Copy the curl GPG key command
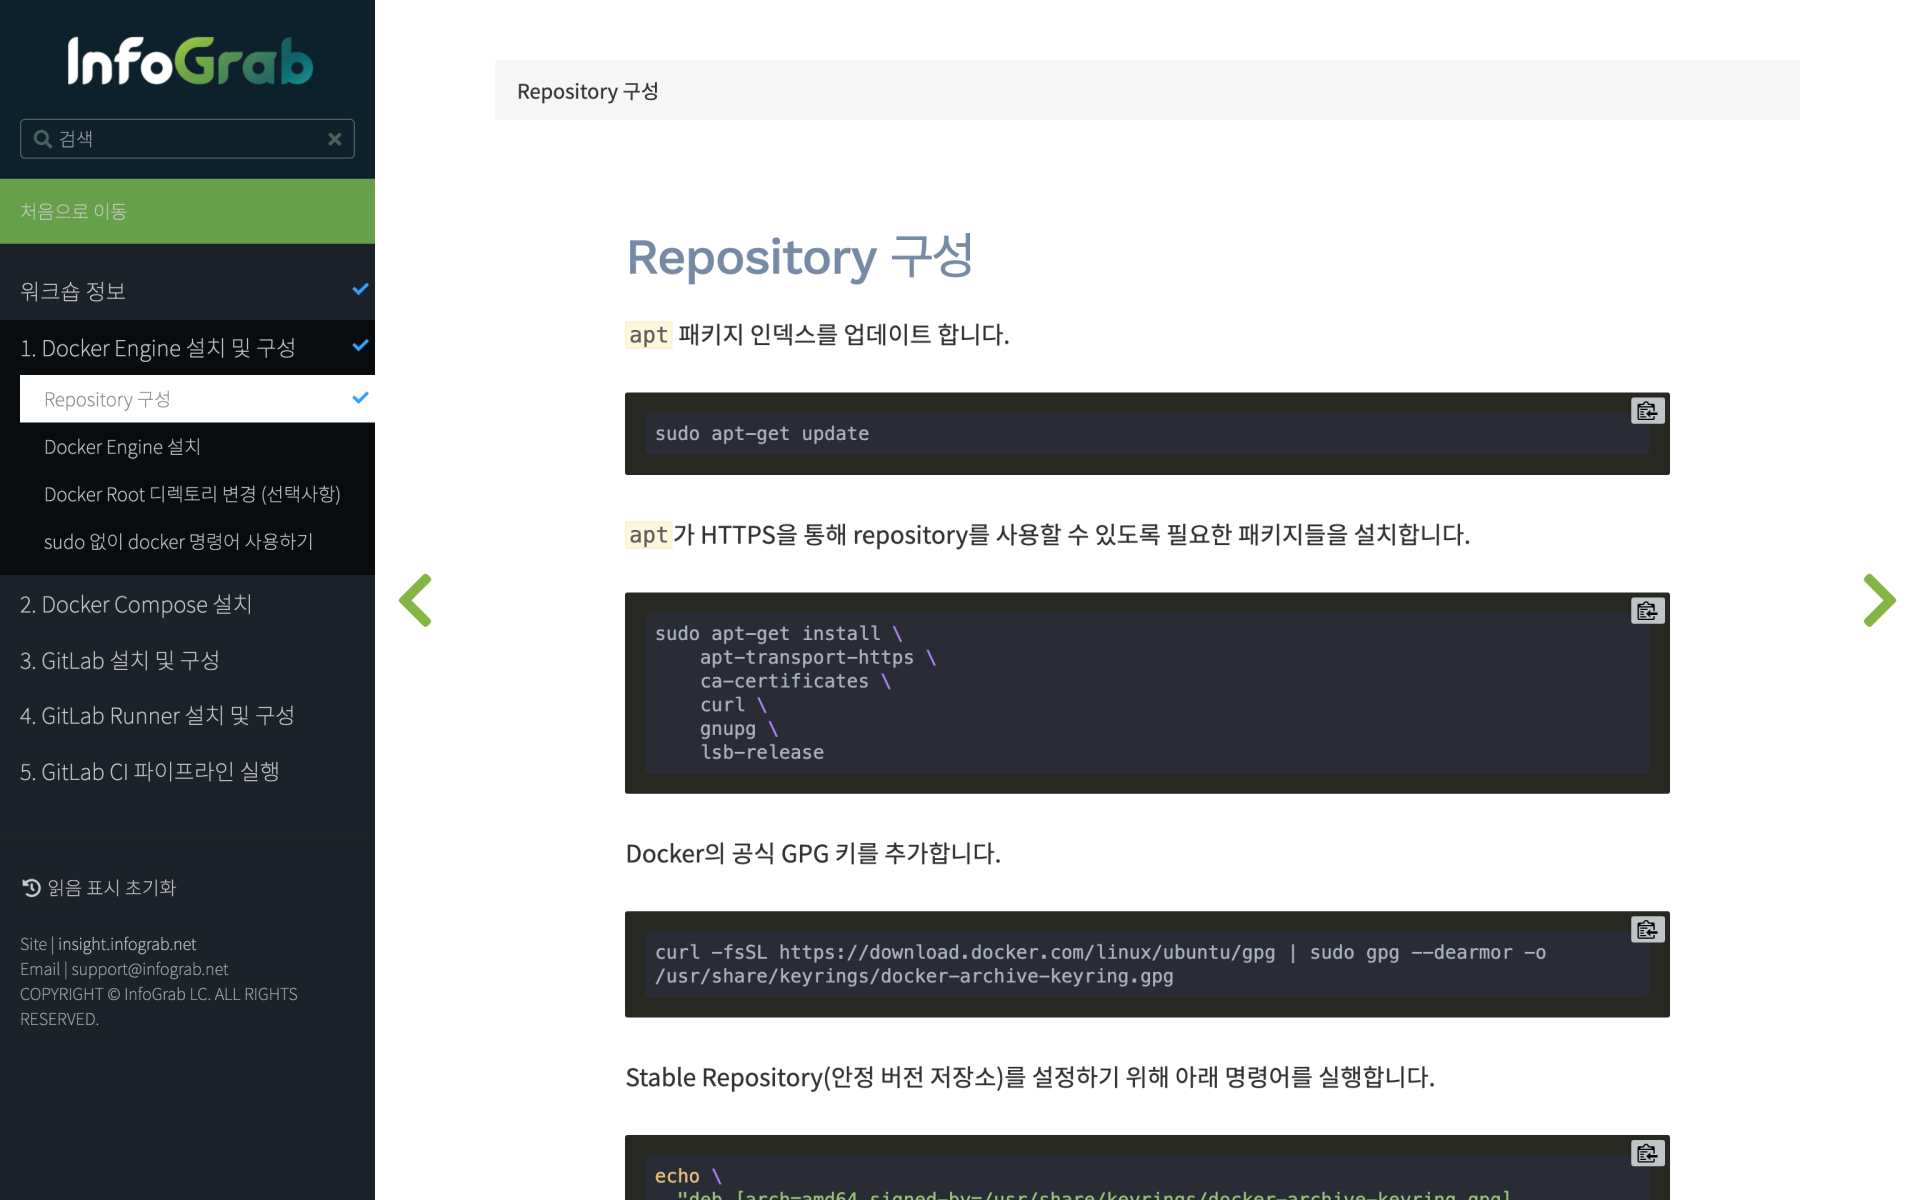Image resolution: width=1920 pixels, height=1200 pixels. point(1647,930)
